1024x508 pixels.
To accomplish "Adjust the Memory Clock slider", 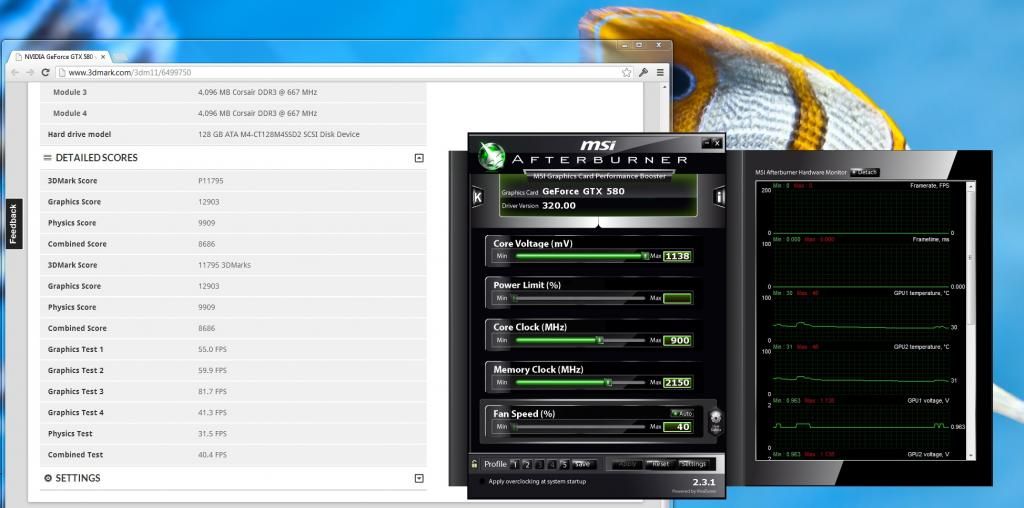I will (580, 383).
